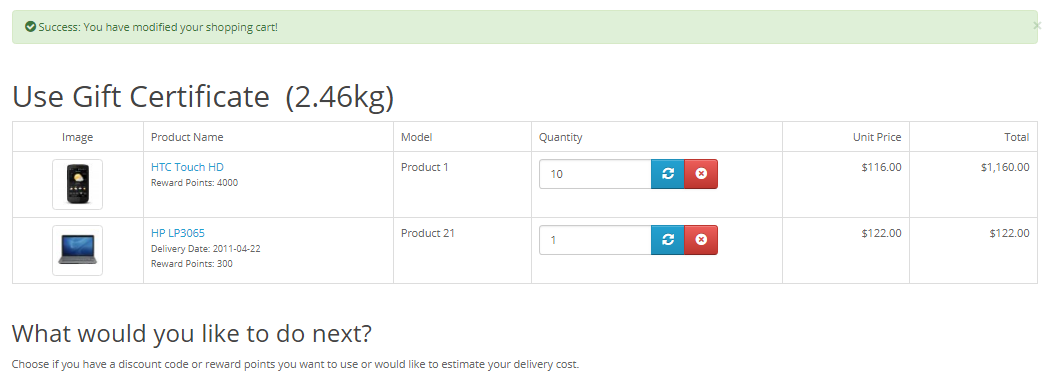The height and width of the screenshot is (381, 1052).
Task: Click the HTC Touch HD phone thumbnail
Action: pos(78,184)
